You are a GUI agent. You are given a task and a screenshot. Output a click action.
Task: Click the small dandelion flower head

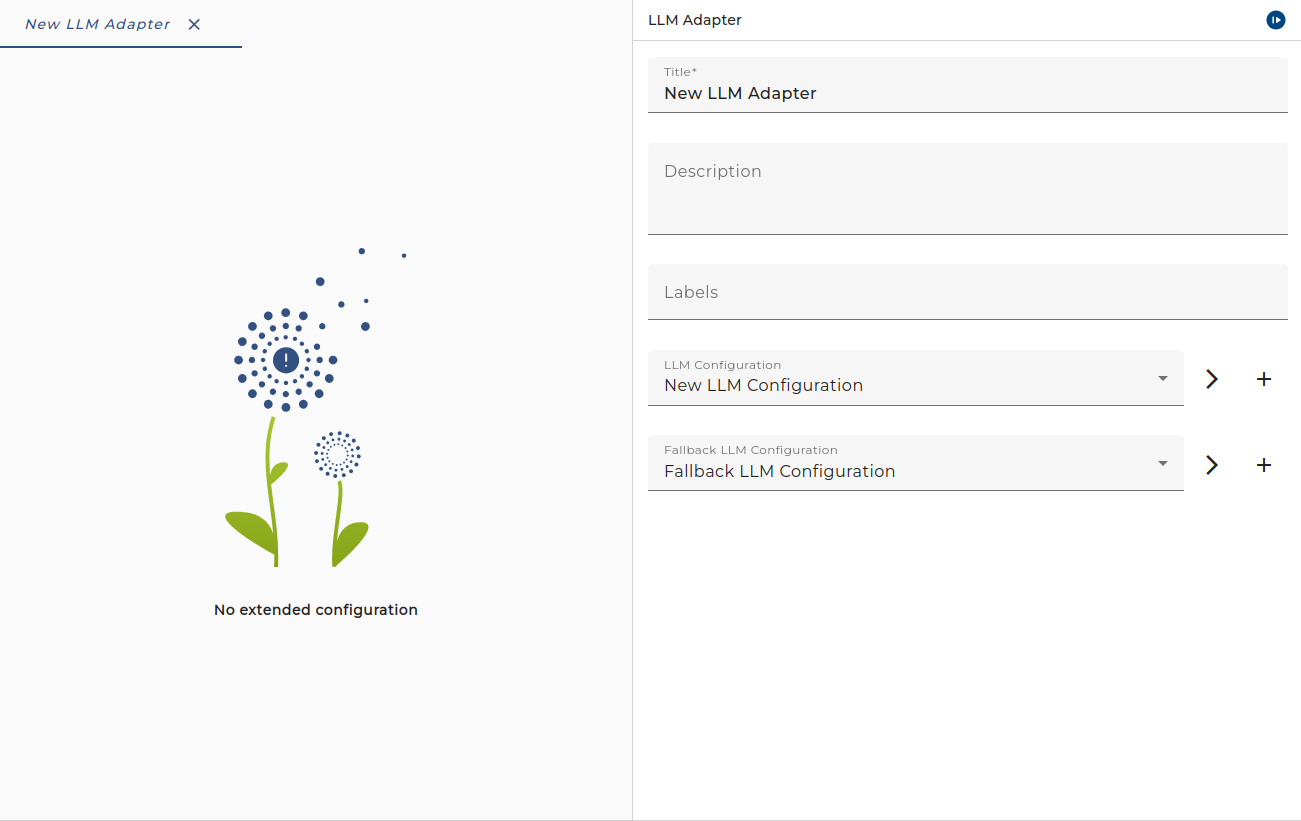tap(337, 454)
